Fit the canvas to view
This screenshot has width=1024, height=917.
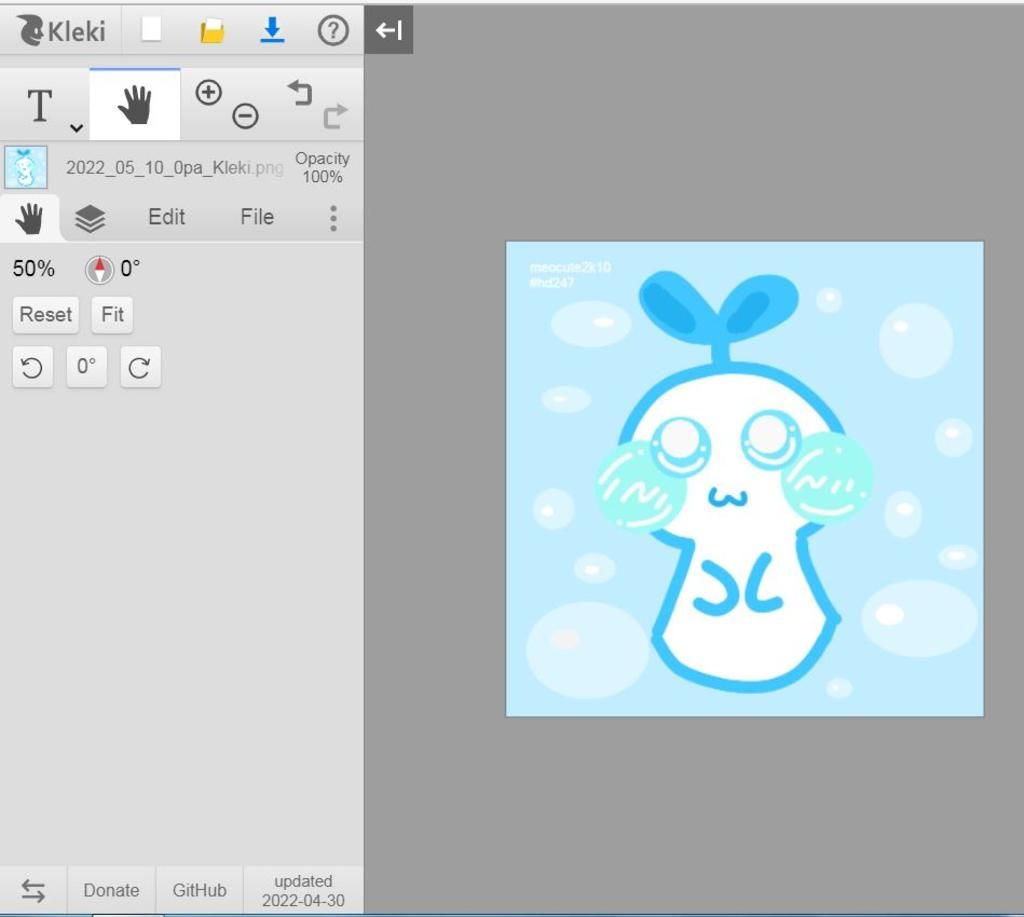coord(112,315)
